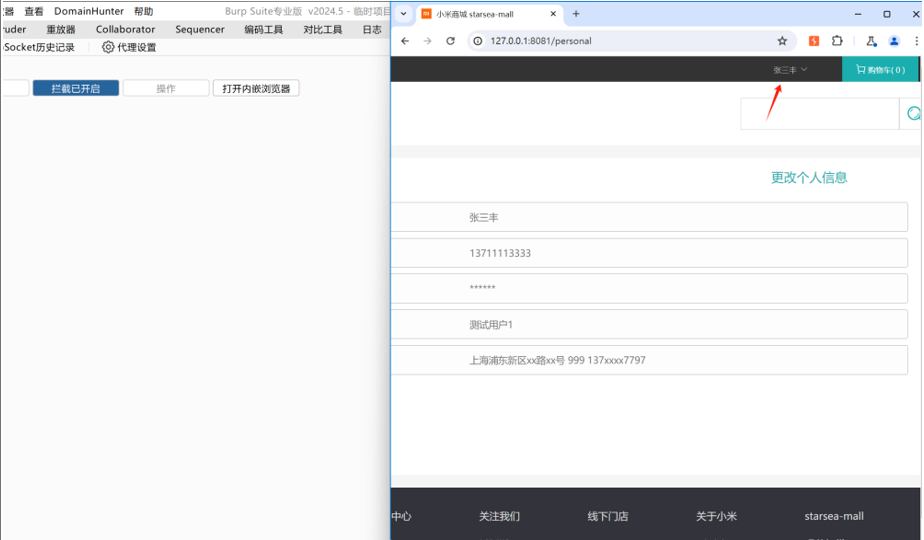Bookmark this page with the star icon
The image size is (924, 540).
tap(782, 41)
